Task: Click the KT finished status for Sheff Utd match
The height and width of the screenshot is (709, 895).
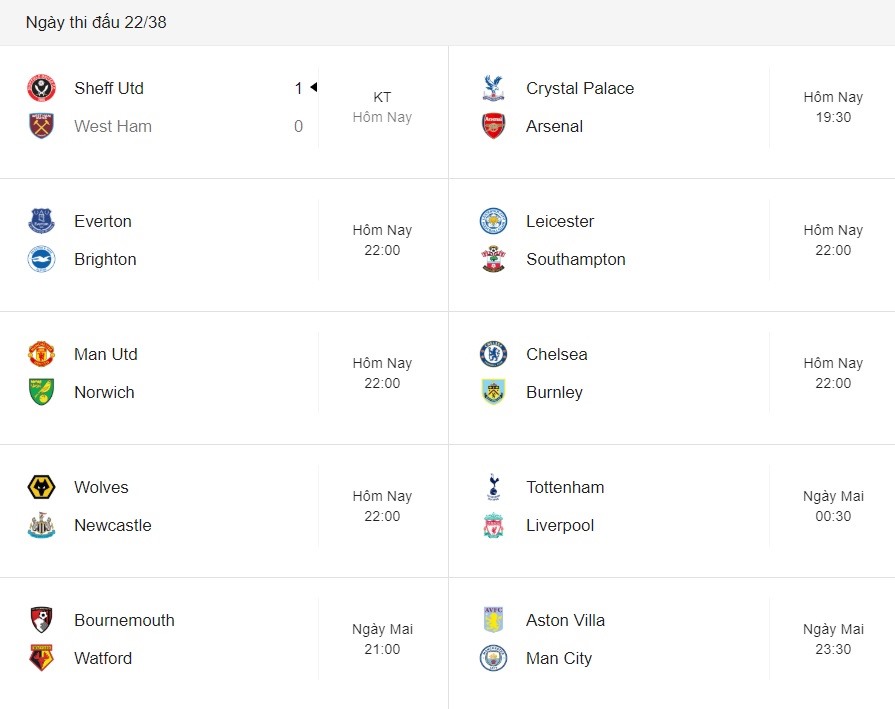Action: [382, 97]
